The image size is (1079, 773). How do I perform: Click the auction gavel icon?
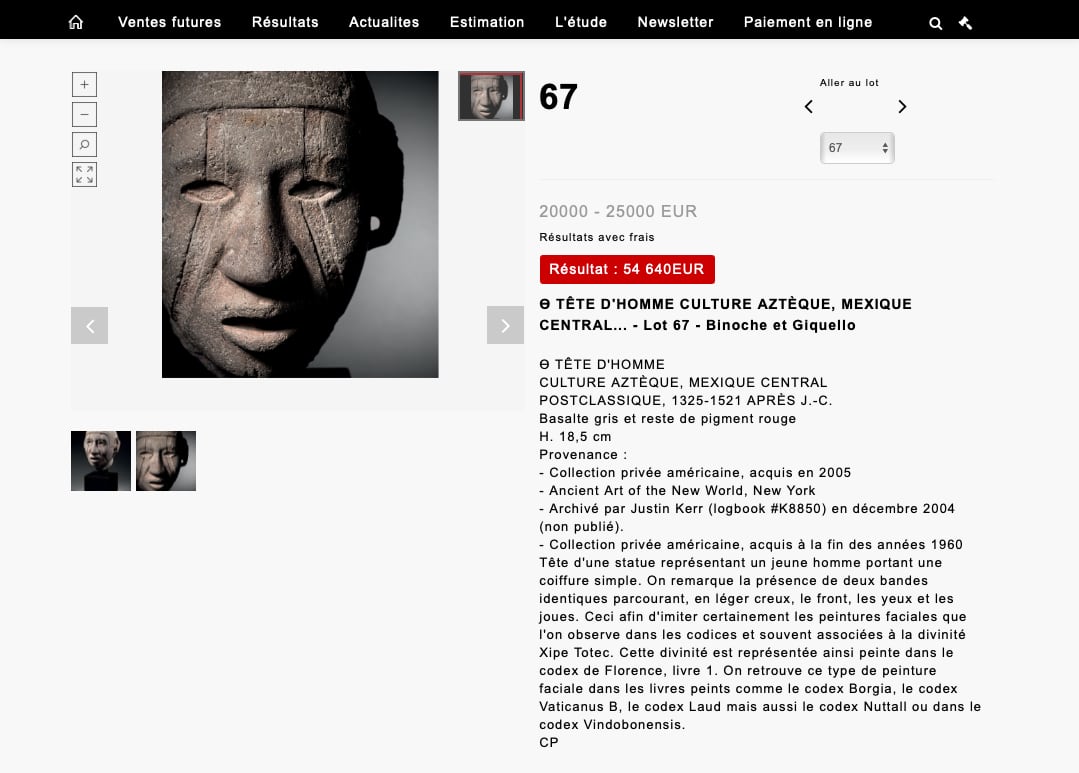(965, 23)
